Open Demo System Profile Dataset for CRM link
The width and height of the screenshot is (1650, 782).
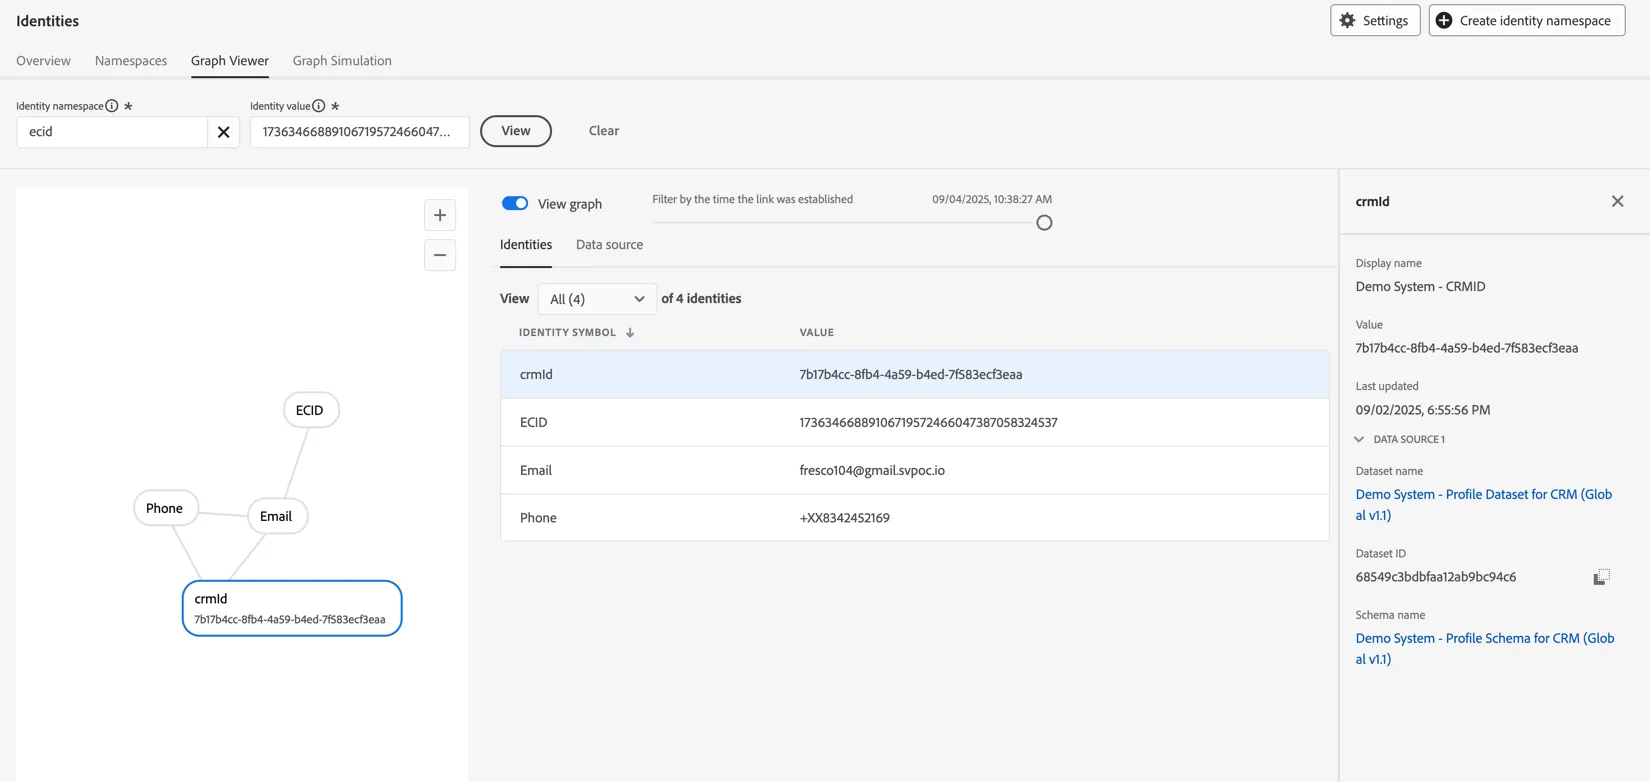point(1483,505)
